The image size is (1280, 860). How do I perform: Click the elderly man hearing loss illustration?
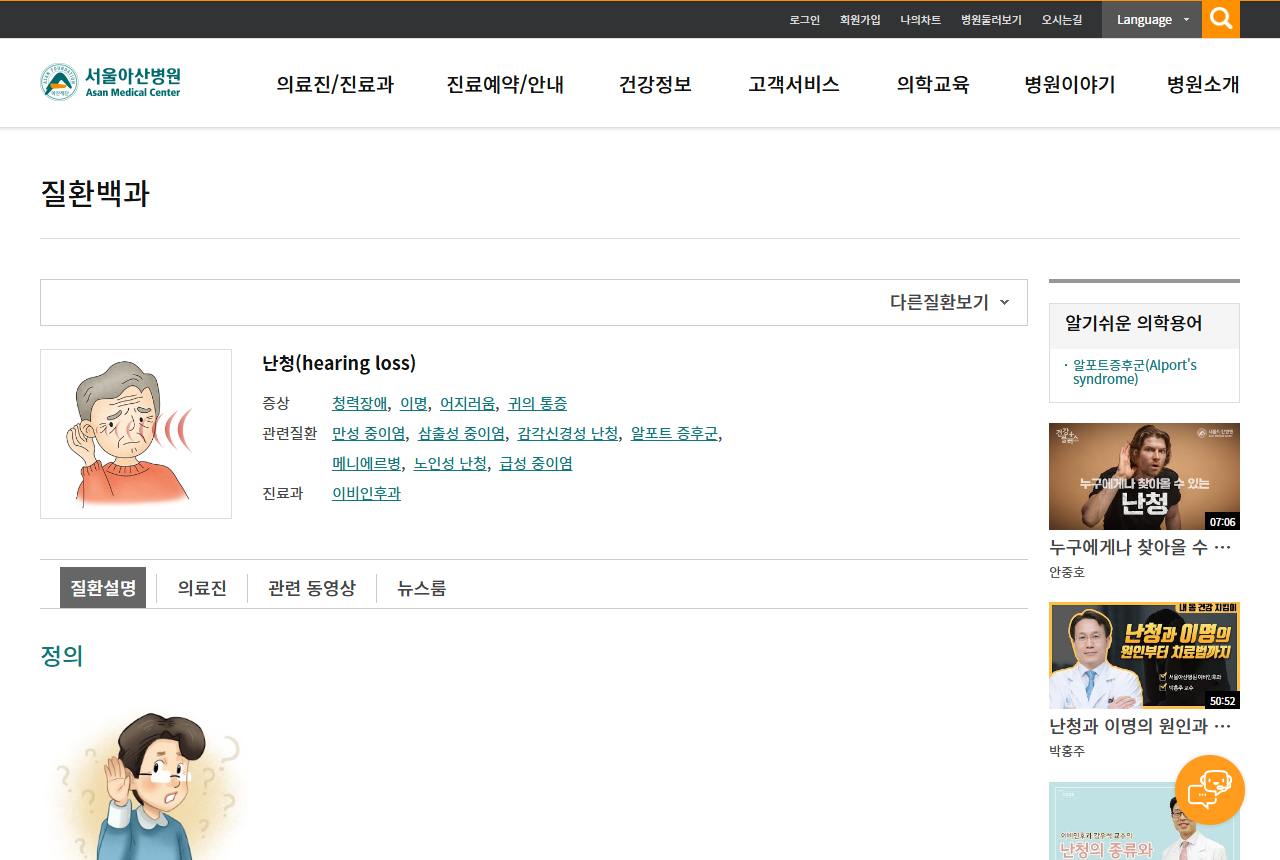click(x=136, y=434)
